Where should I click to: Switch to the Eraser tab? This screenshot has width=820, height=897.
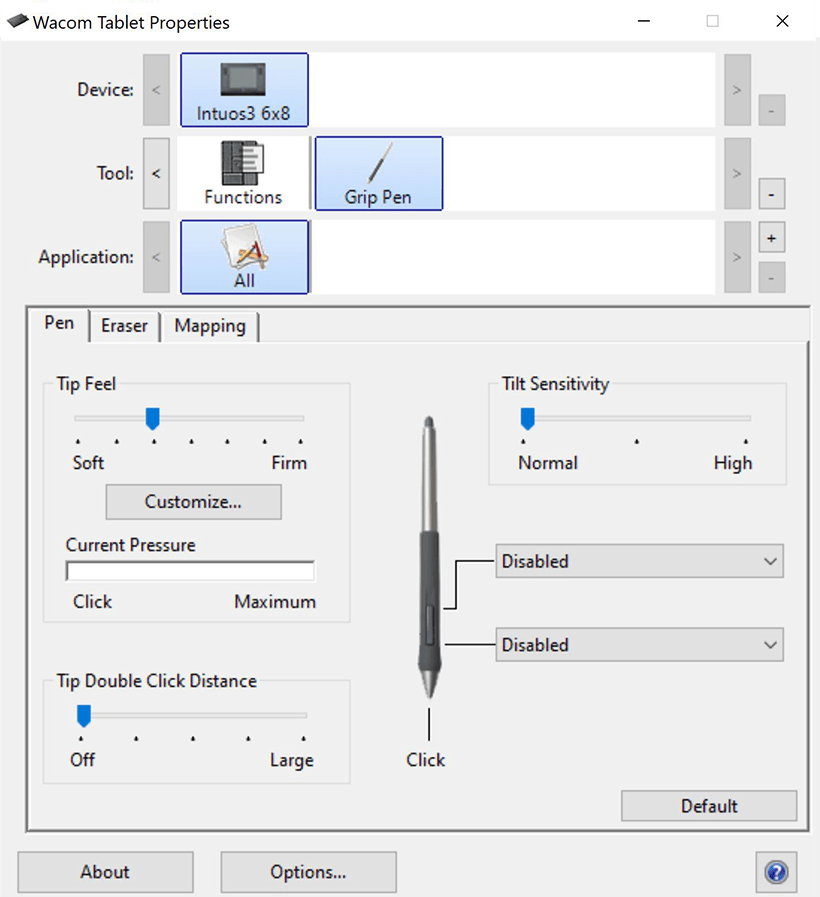pyautogui.click(x=124, y=326)
